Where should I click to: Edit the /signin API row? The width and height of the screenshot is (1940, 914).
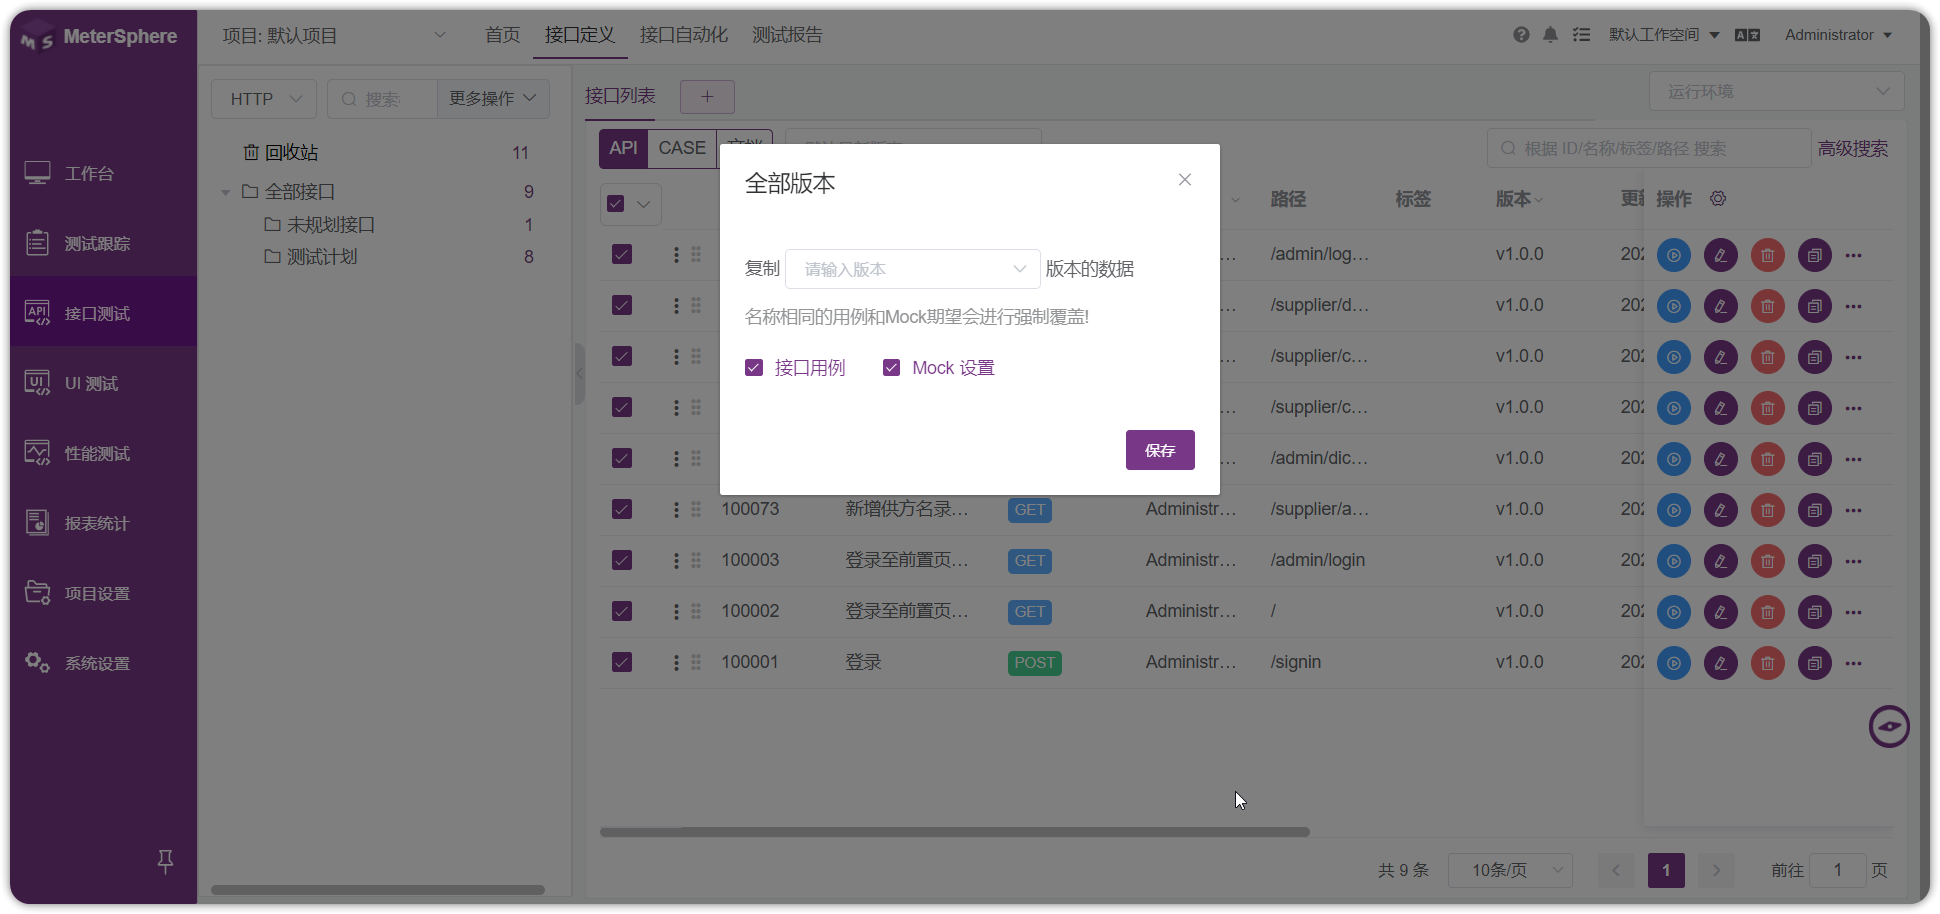(1720, 663)
